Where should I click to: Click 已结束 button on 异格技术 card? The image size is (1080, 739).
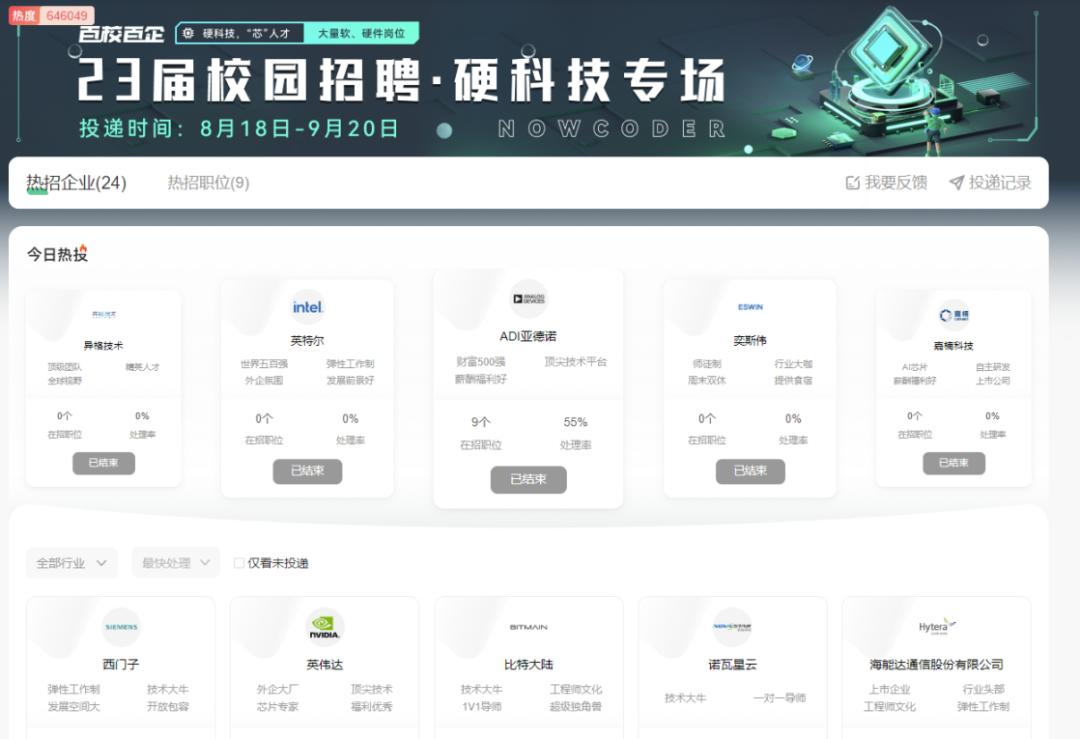(103, 463)
